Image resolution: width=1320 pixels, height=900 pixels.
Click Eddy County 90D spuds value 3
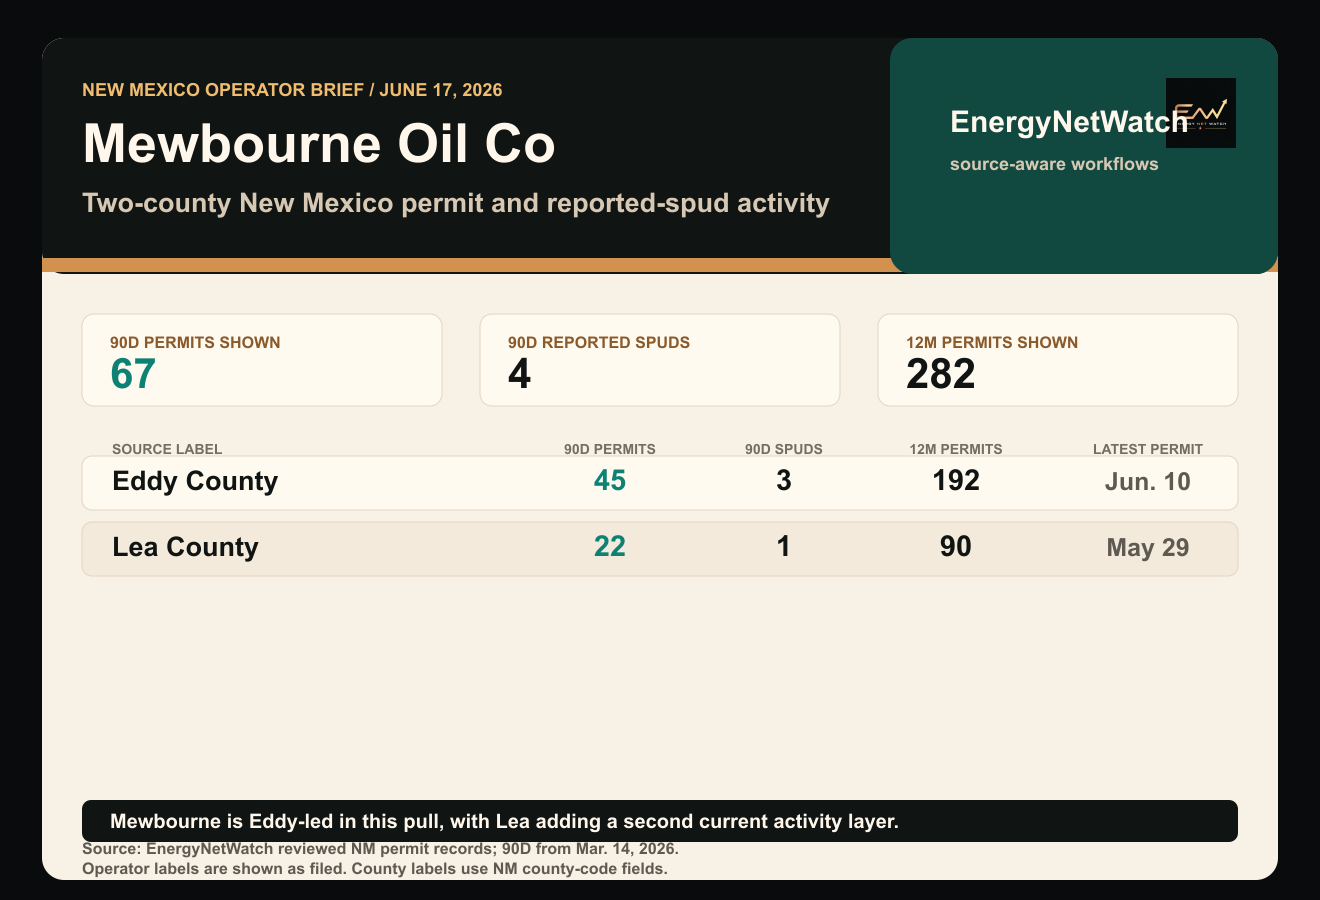[784, 481]
